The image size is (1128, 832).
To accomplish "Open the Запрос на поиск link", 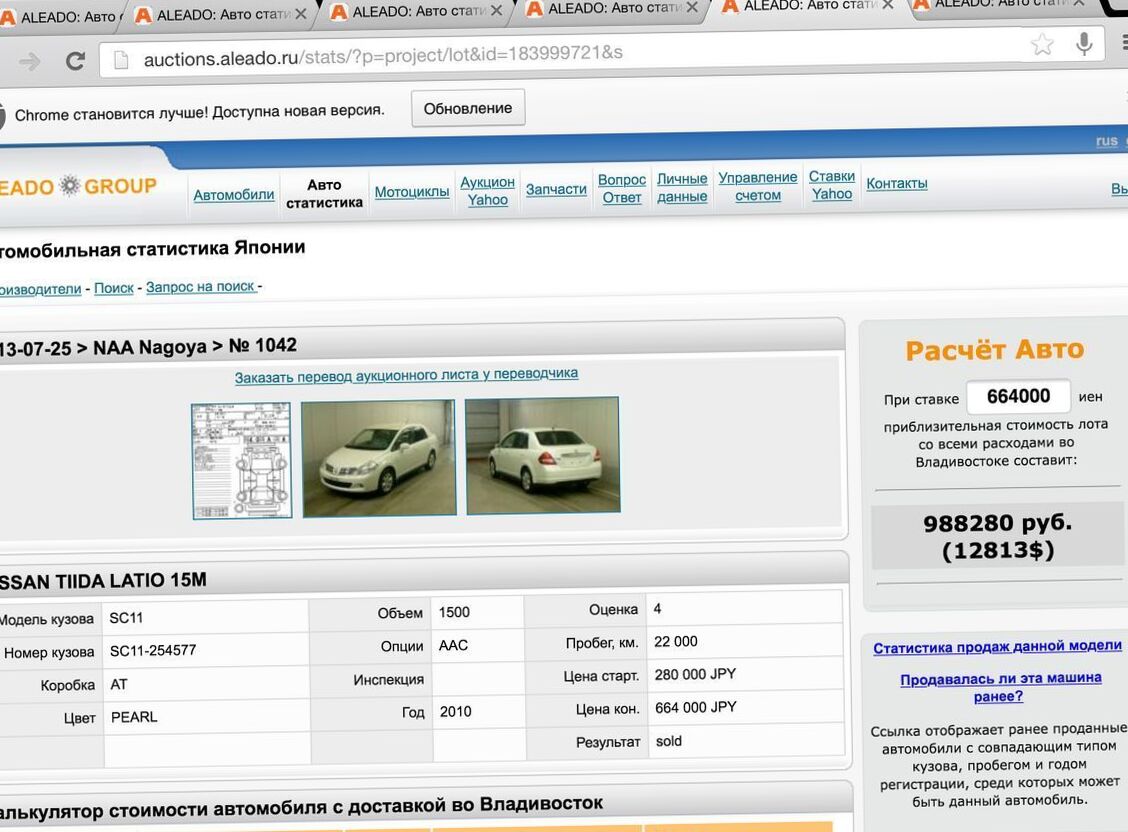I will click(201, 286).
